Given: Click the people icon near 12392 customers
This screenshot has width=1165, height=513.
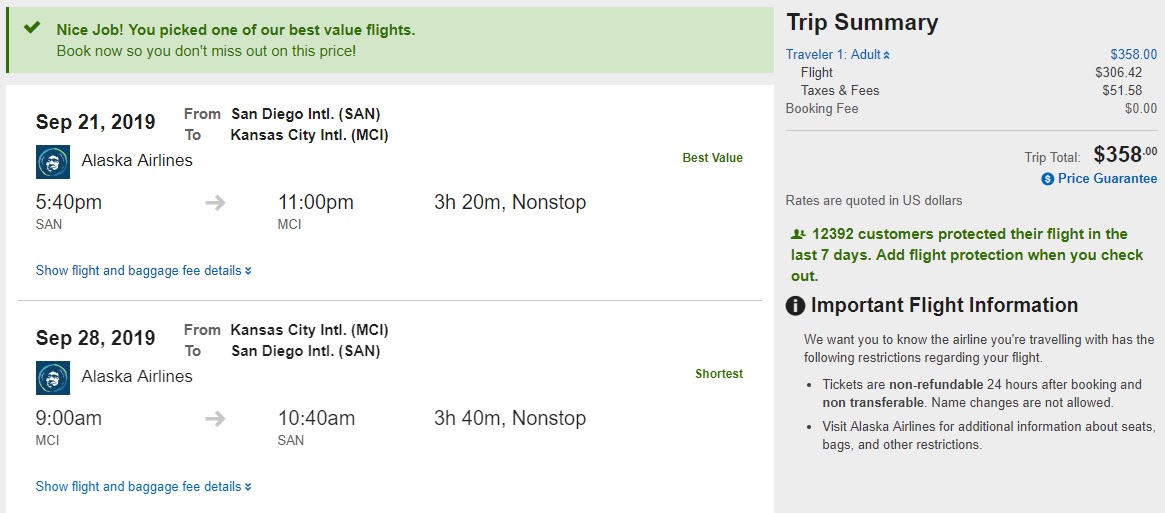Looking at the screenshot, I should (x=797, y=234).
